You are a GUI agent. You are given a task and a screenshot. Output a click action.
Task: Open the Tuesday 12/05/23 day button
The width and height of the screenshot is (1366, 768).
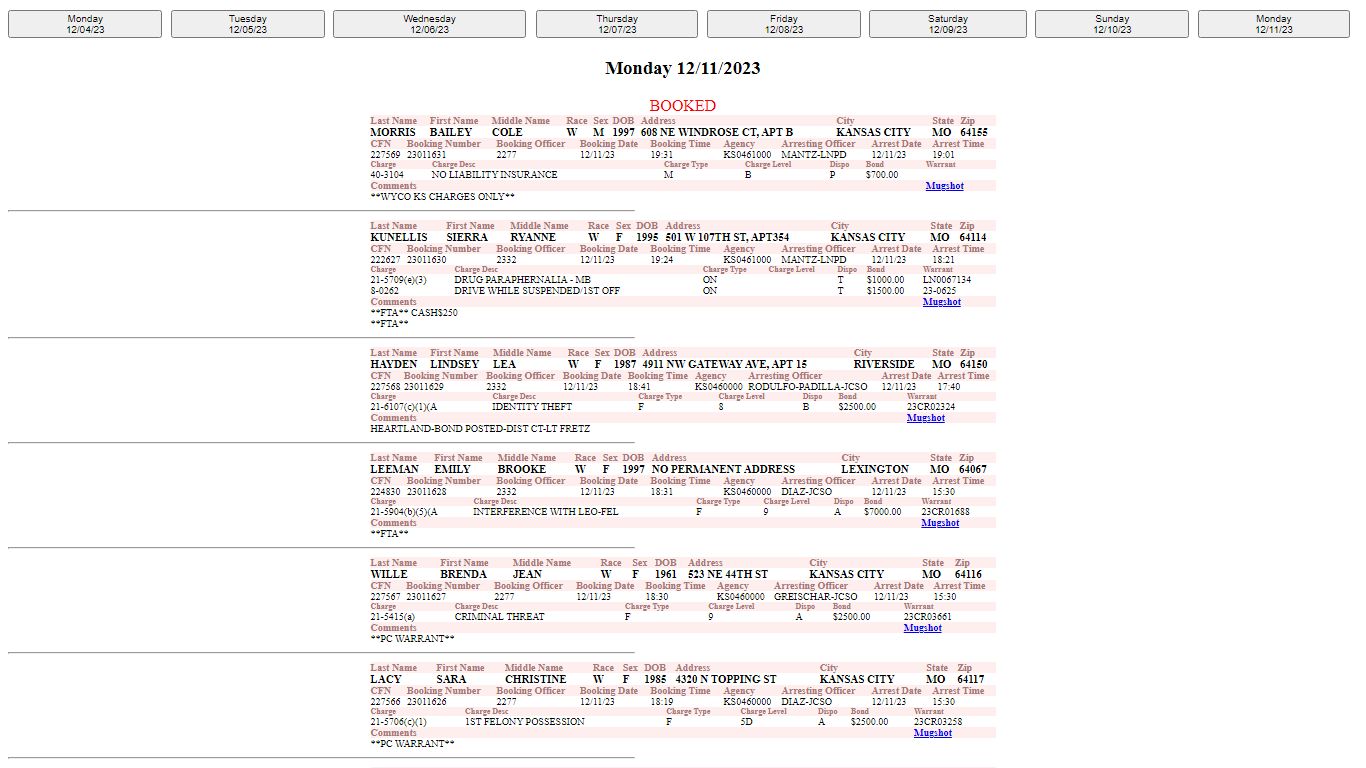248,24
